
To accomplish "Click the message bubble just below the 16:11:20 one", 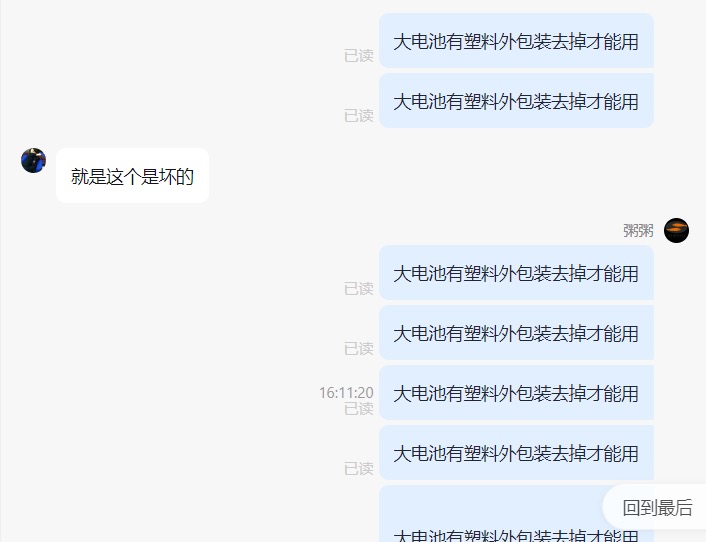I will pos(516,453).
